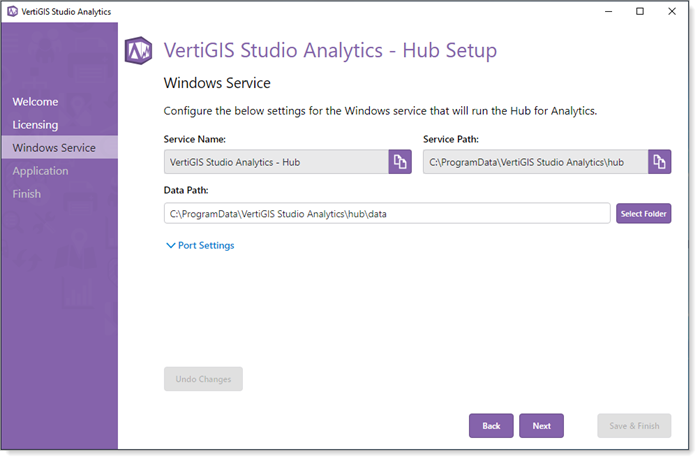
Task: Click the 'Configure the below settings' description text
Action: [380, 111]
